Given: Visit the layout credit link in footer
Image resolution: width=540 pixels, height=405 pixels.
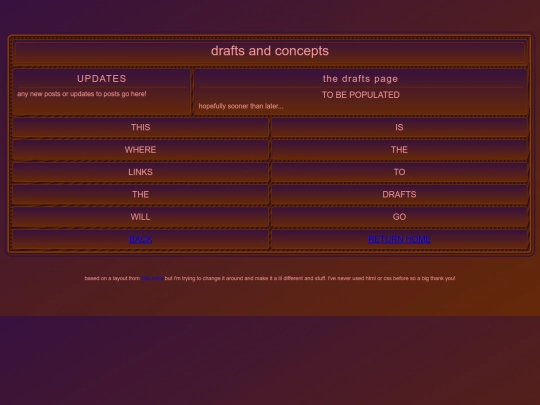Looking at the screenshot, I should coord(152,278).
